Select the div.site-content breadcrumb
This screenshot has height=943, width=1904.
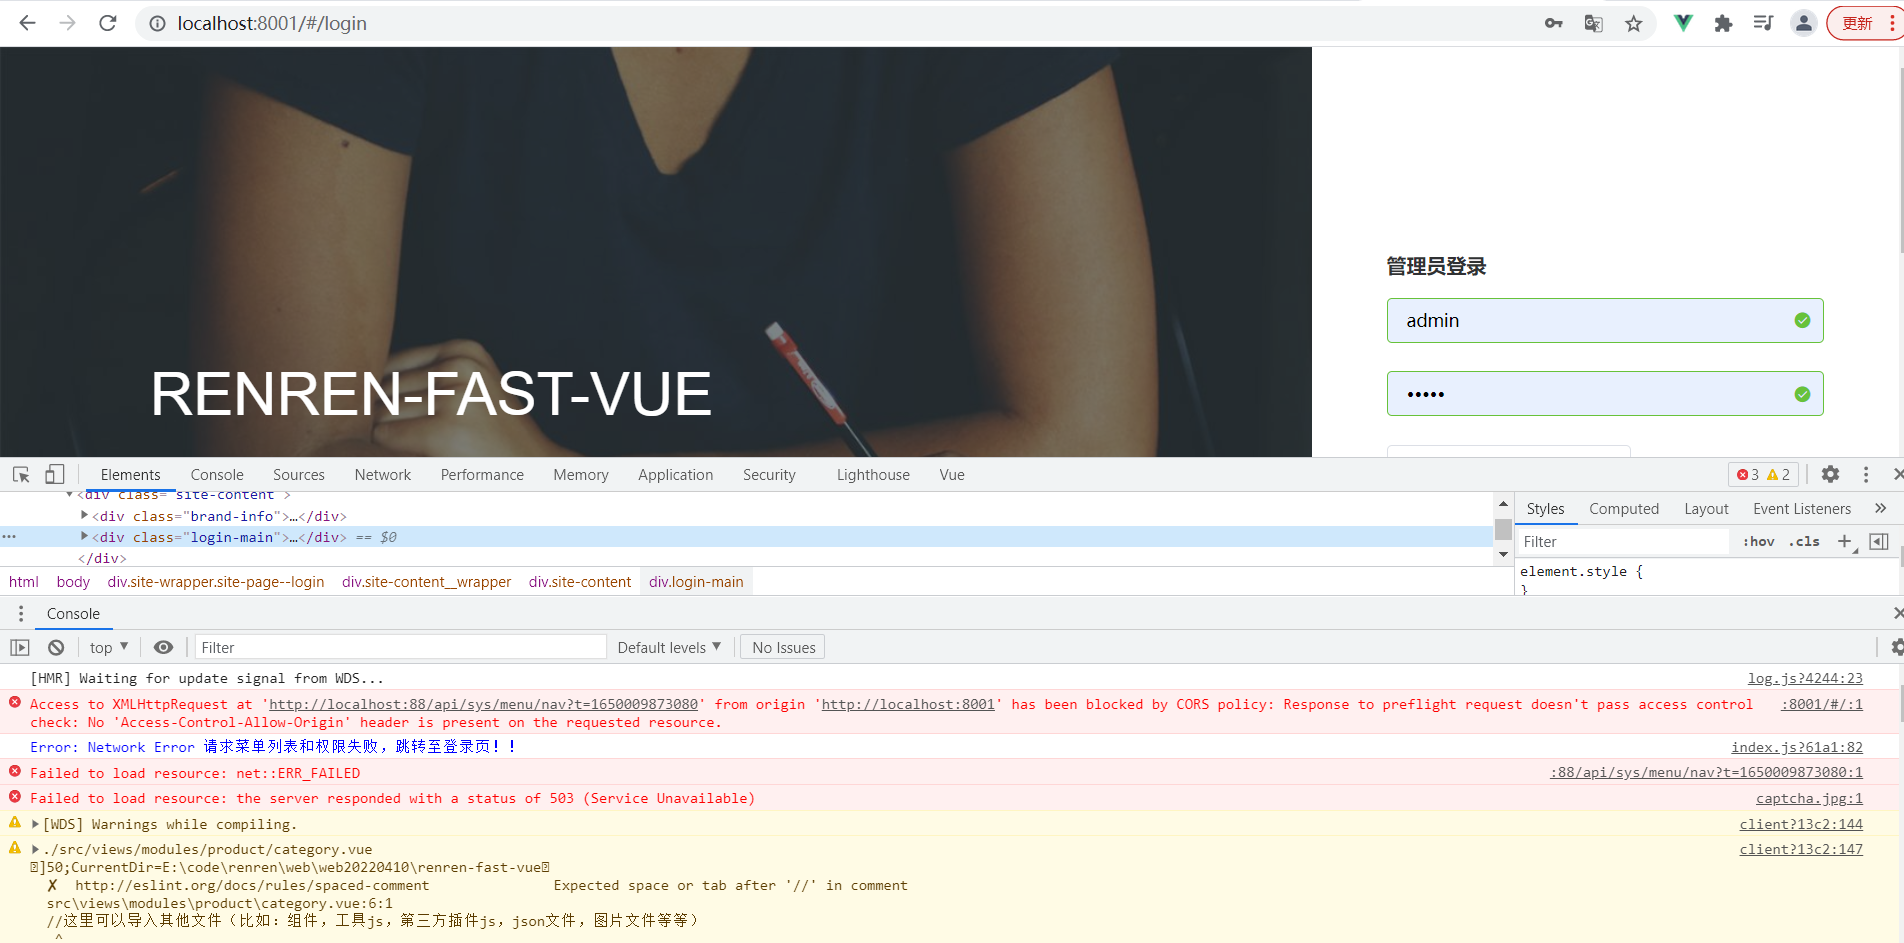(x=580, y=582)
